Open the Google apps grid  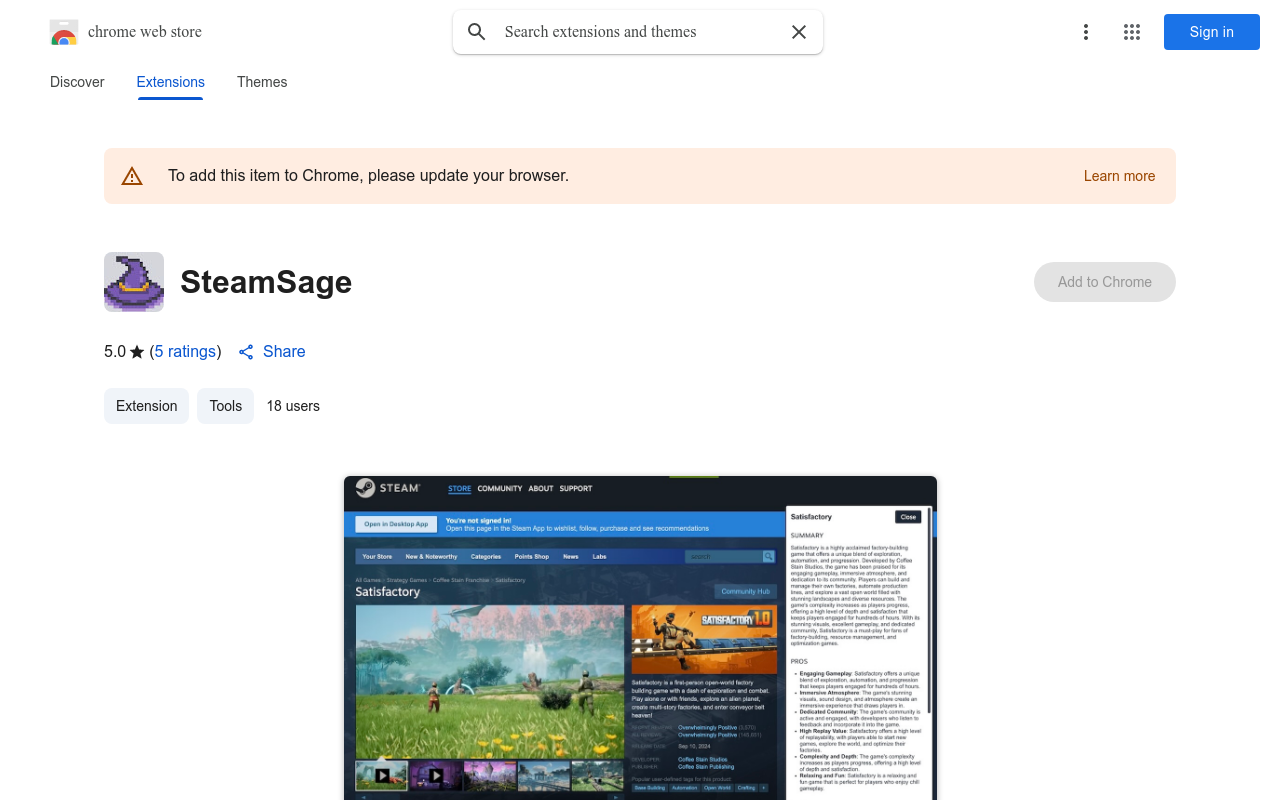(x=1132, y=32)
